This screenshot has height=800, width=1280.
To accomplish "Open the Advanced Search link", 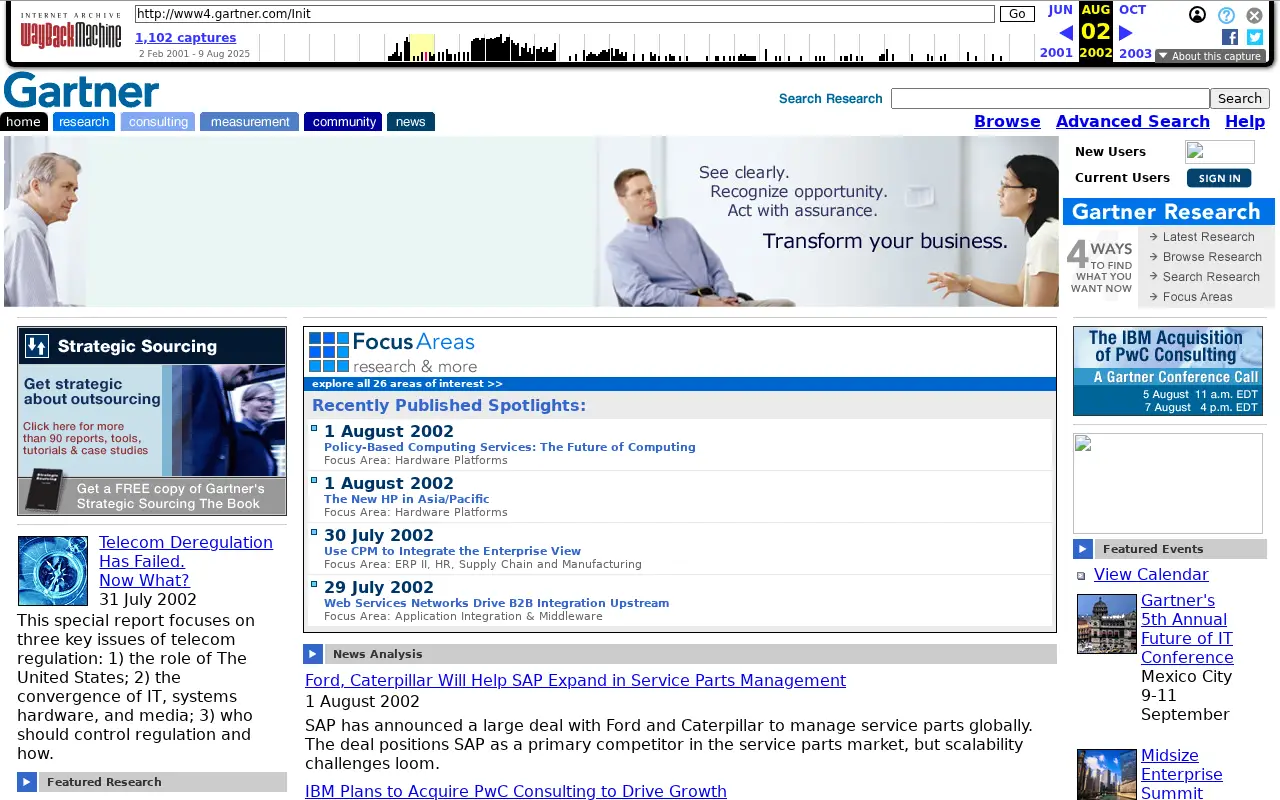I will click(1133, 121).
